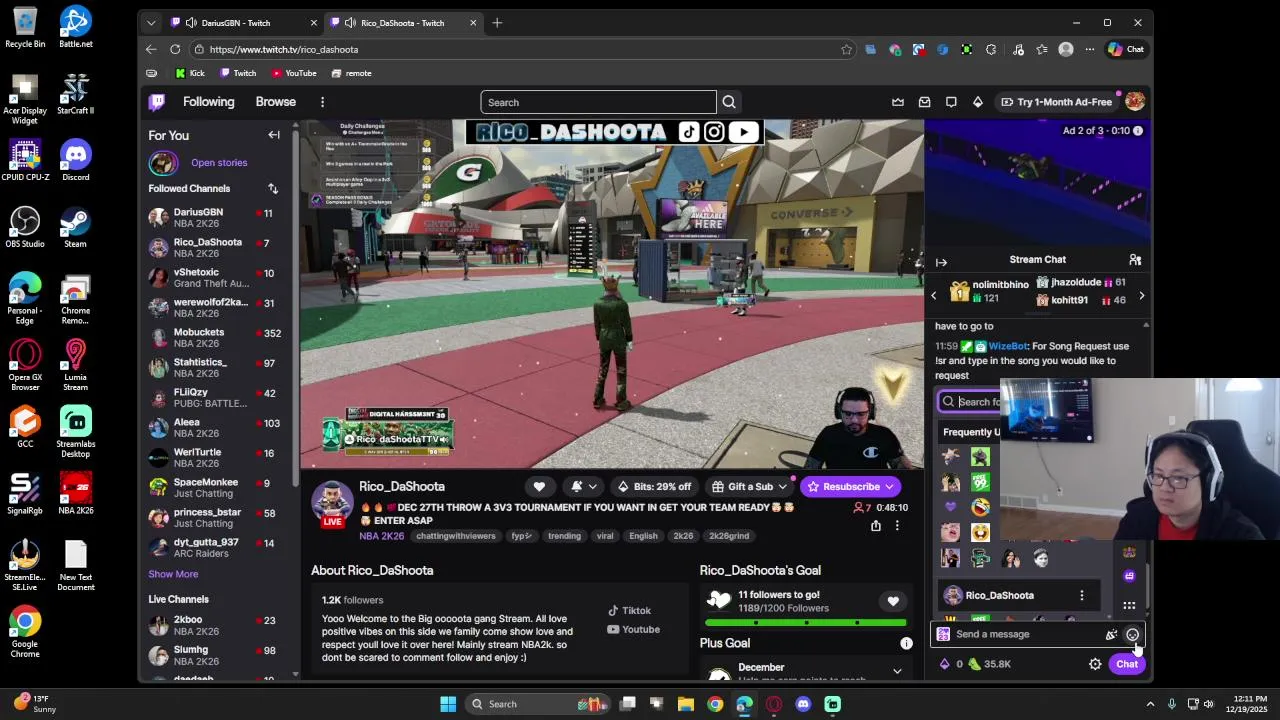
Task: Click the Get Bits diamond icon
Action: [x=977, y=102]
